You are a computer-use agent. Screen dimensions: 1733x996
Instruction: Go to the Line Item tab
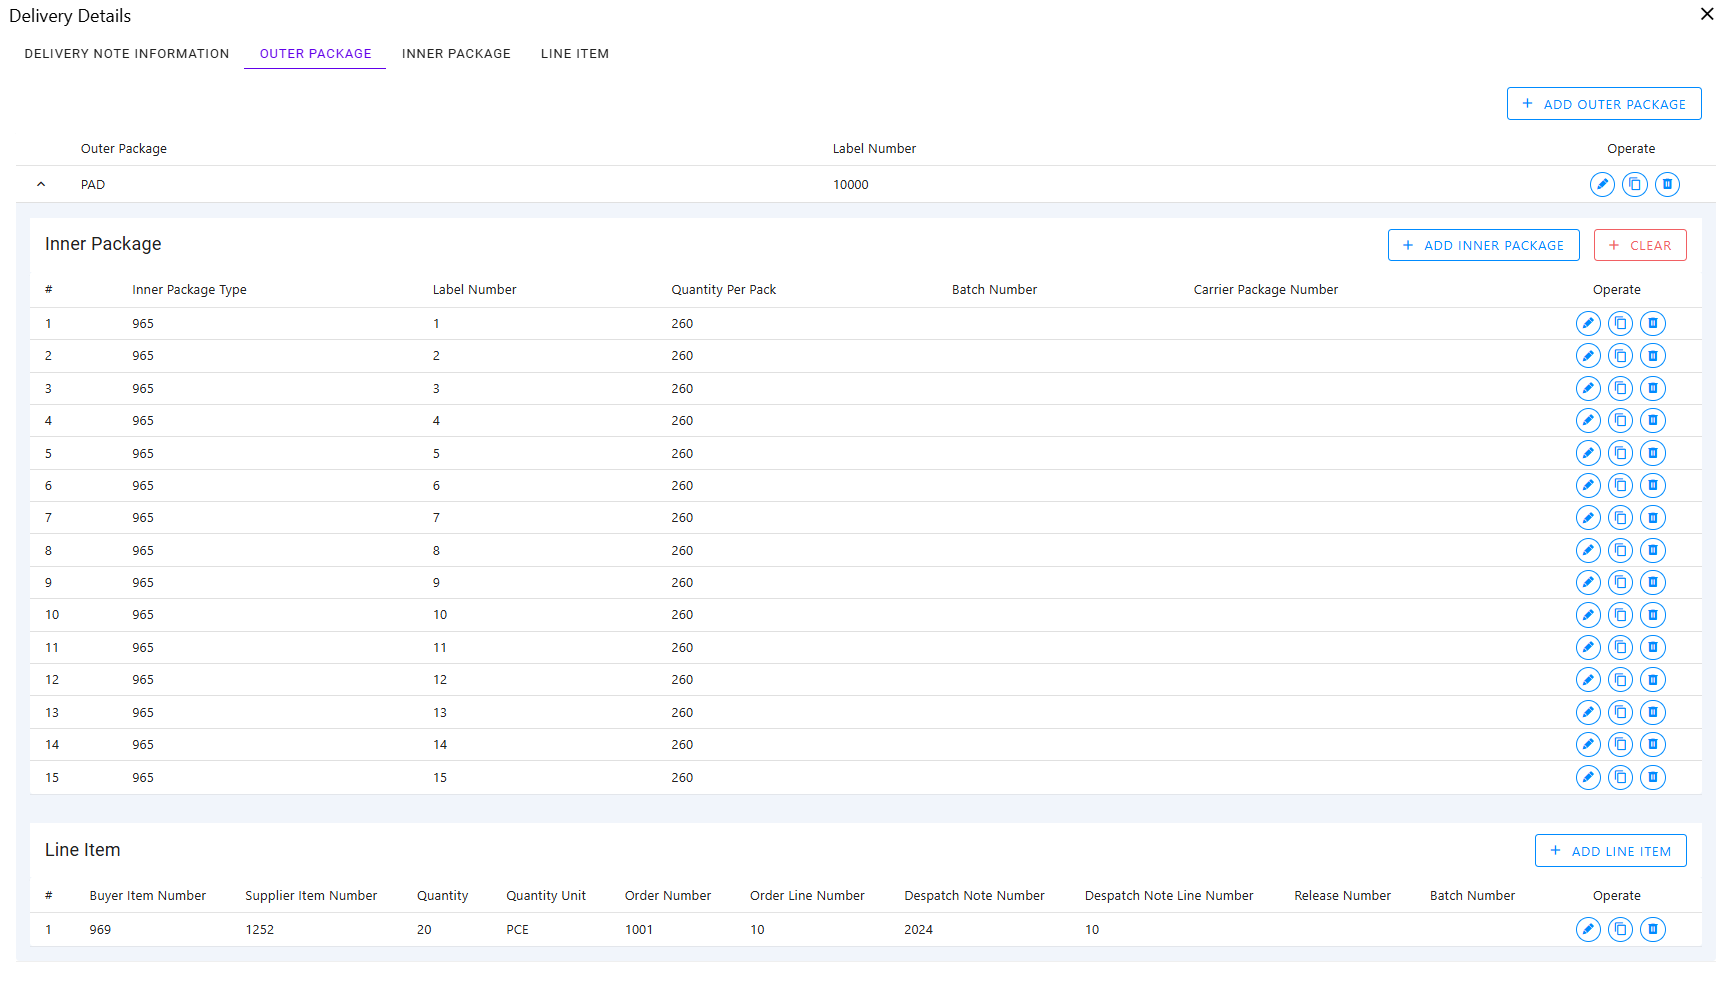(575, 54)
